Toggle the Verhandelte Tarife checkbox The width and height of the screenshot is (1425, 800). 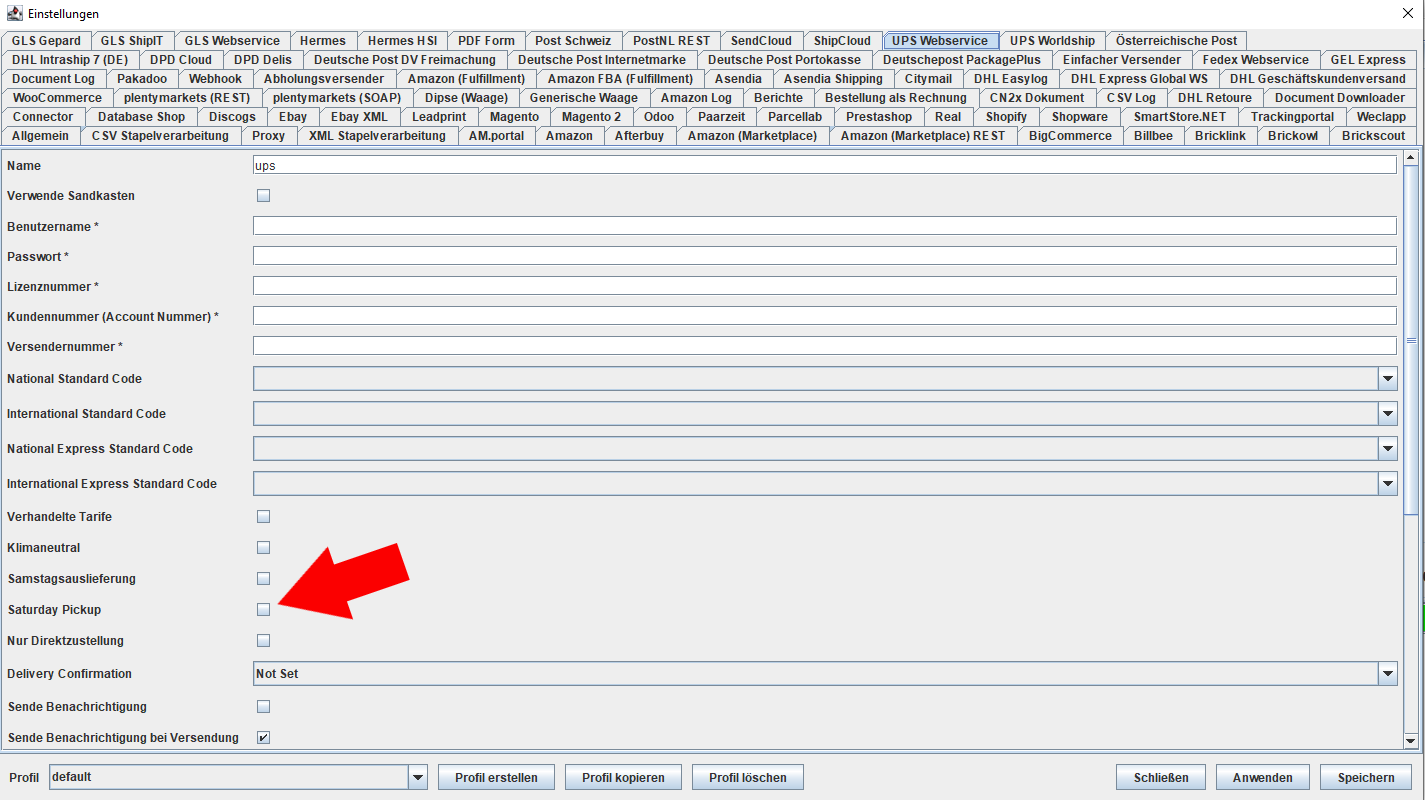(x=264, y=517)
